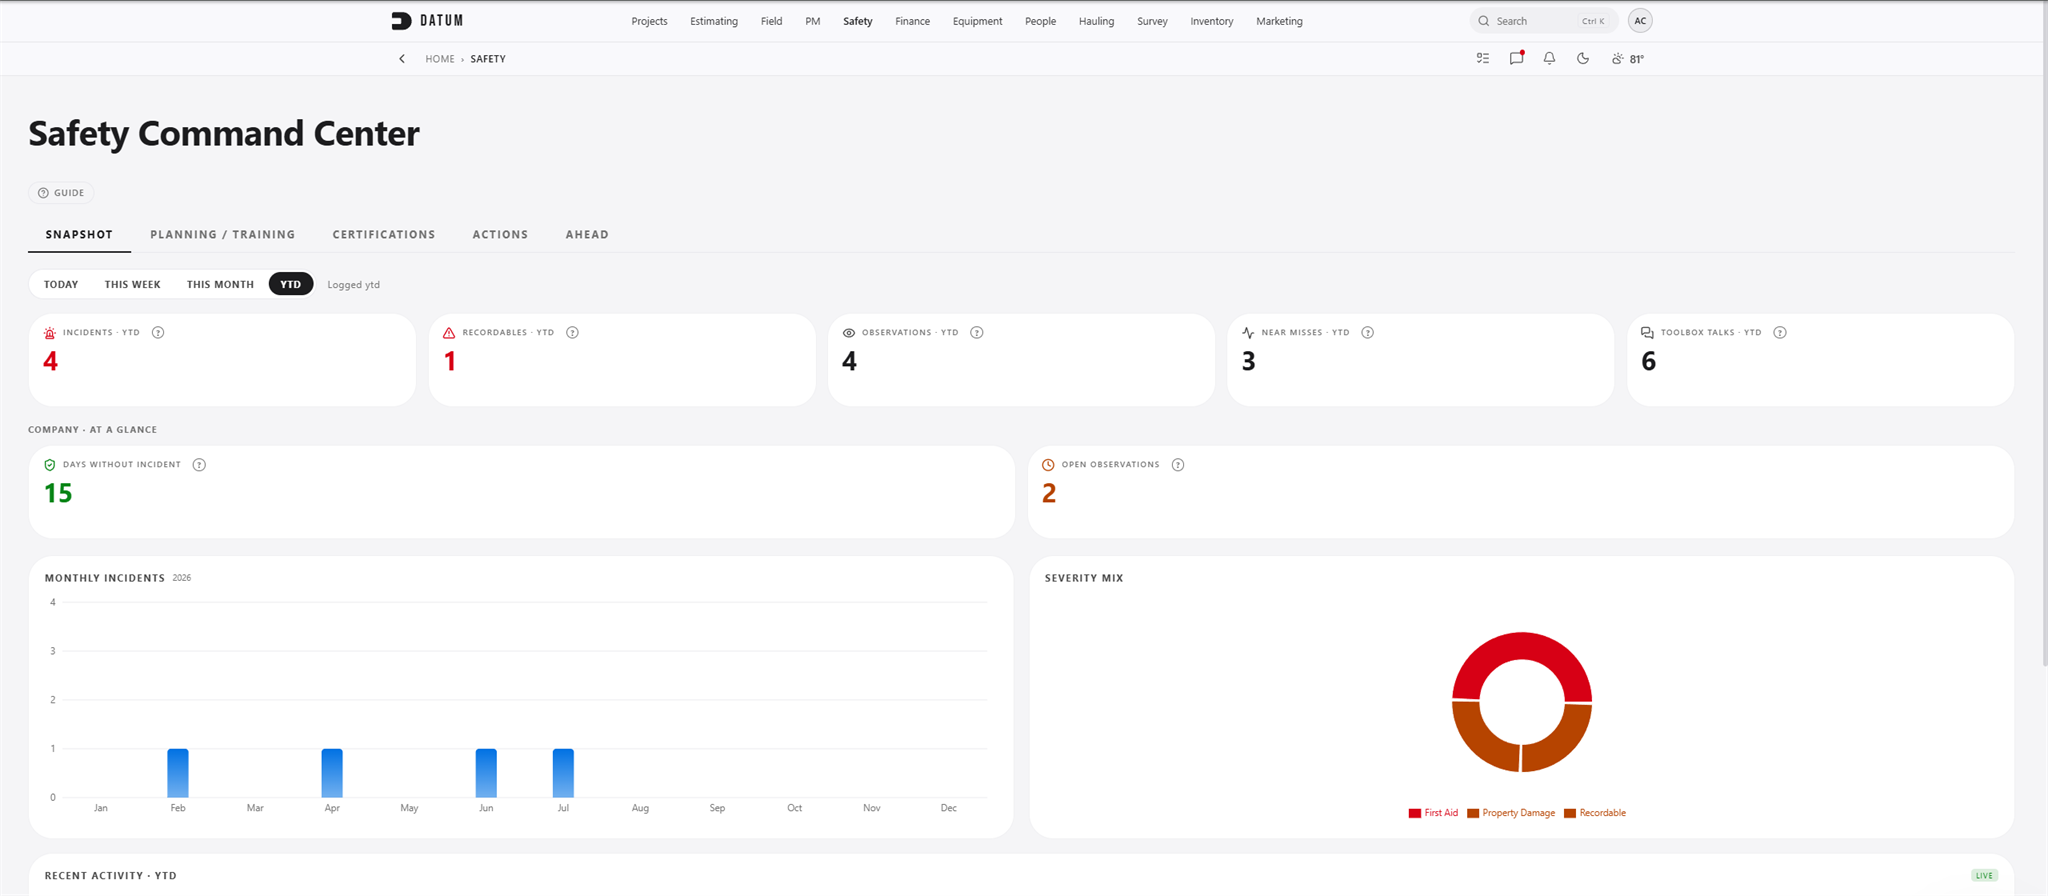The image size is (2048, 896).
Task: Go to Home breadcrumb link
Action: [440, 59]
